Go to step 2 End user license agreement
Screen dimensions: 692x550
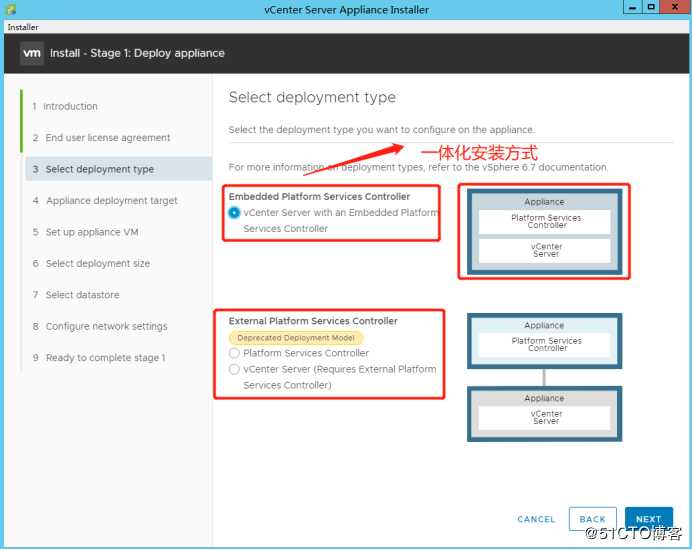point(101,138)
